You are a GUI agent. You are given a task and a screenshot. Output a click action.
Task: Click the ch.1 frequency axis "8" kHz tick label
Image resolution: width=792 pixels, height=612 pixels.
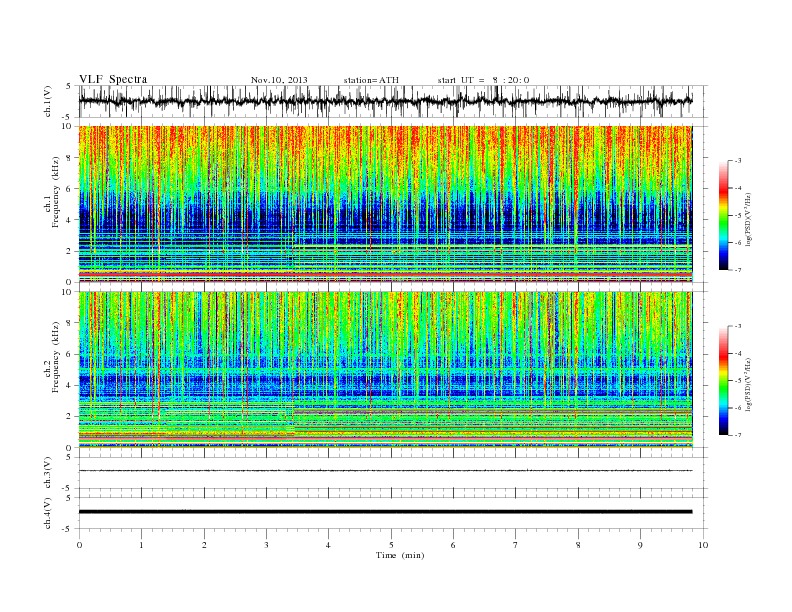click(x=70, y=158)
